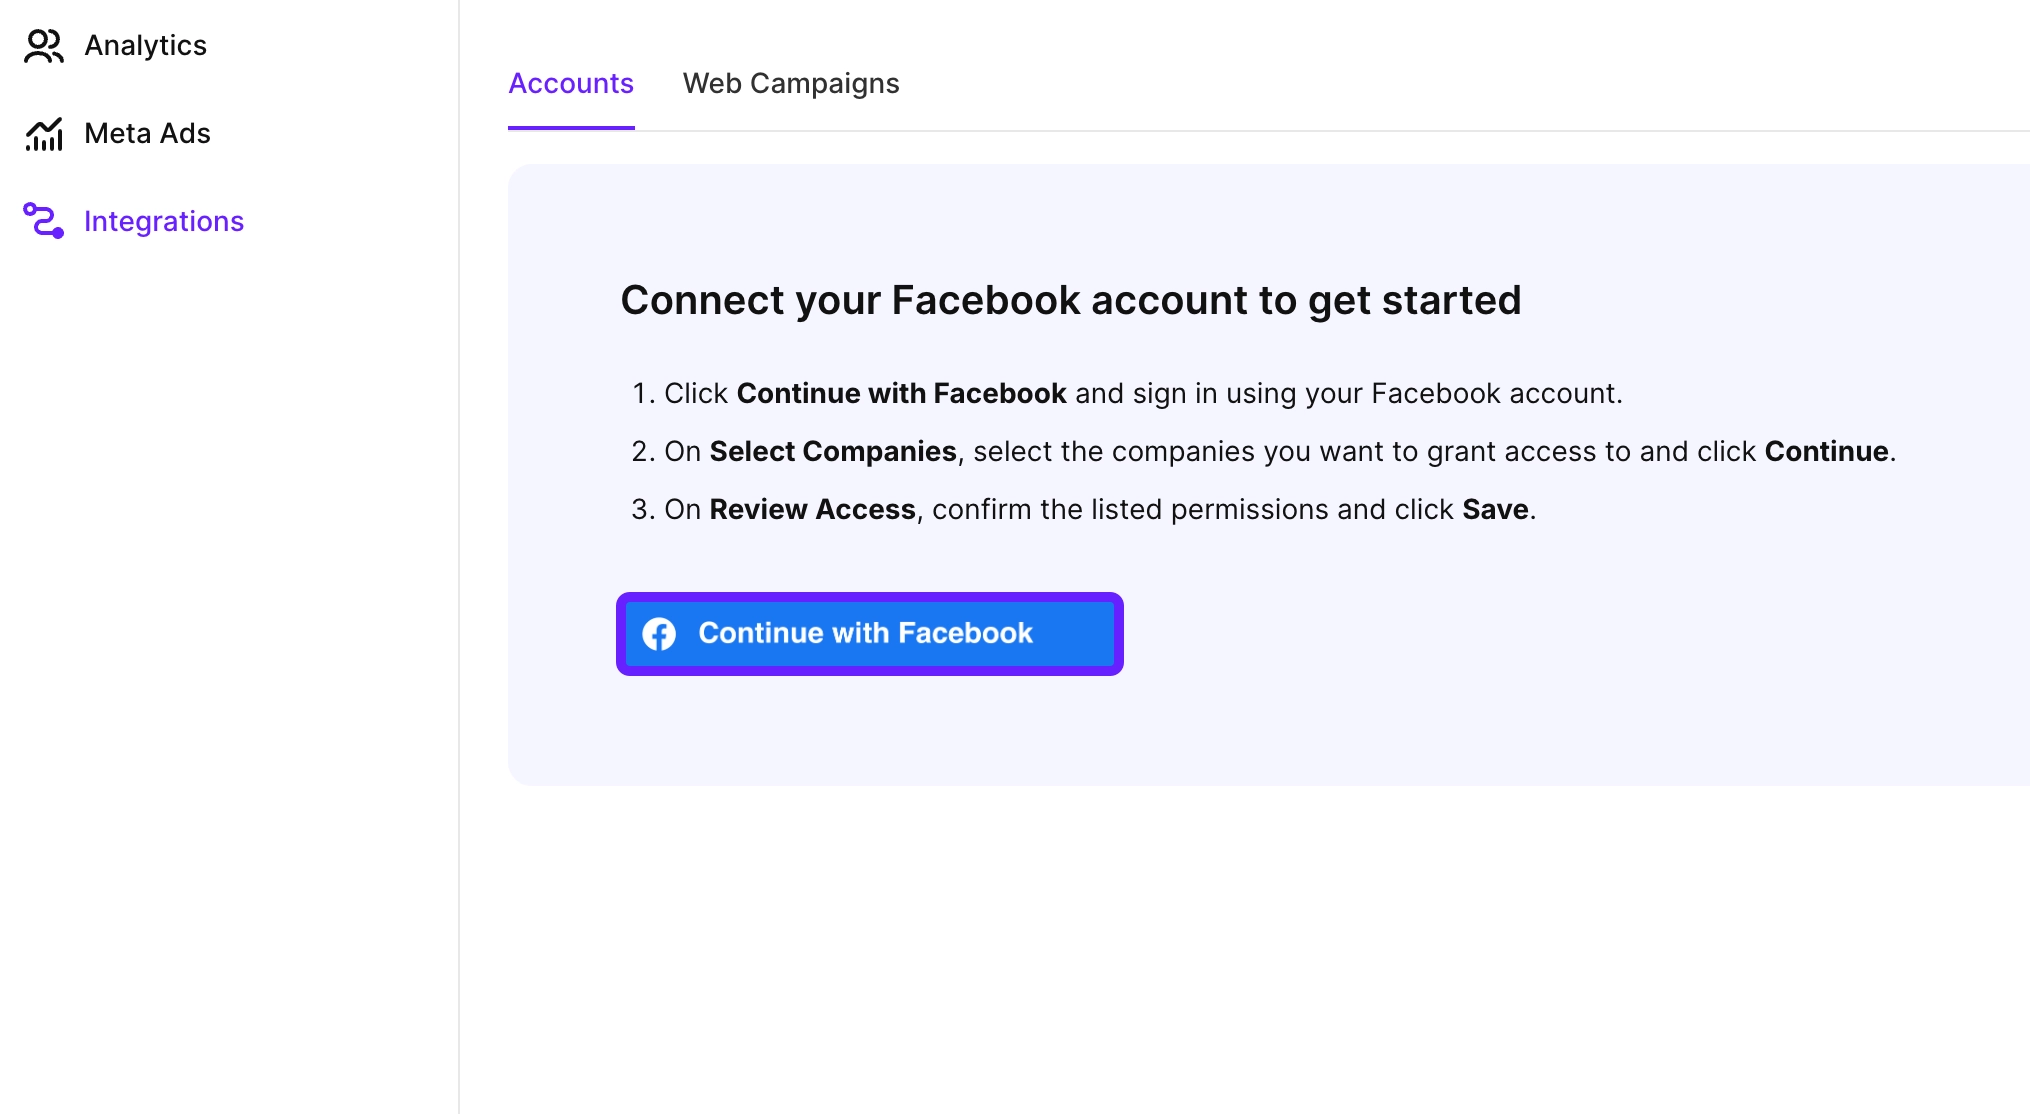The height and width of the screenshot is (1114, 2030).
Task: Click the purple underline beneath Accounts tab
Action: [x=571, y=128]
